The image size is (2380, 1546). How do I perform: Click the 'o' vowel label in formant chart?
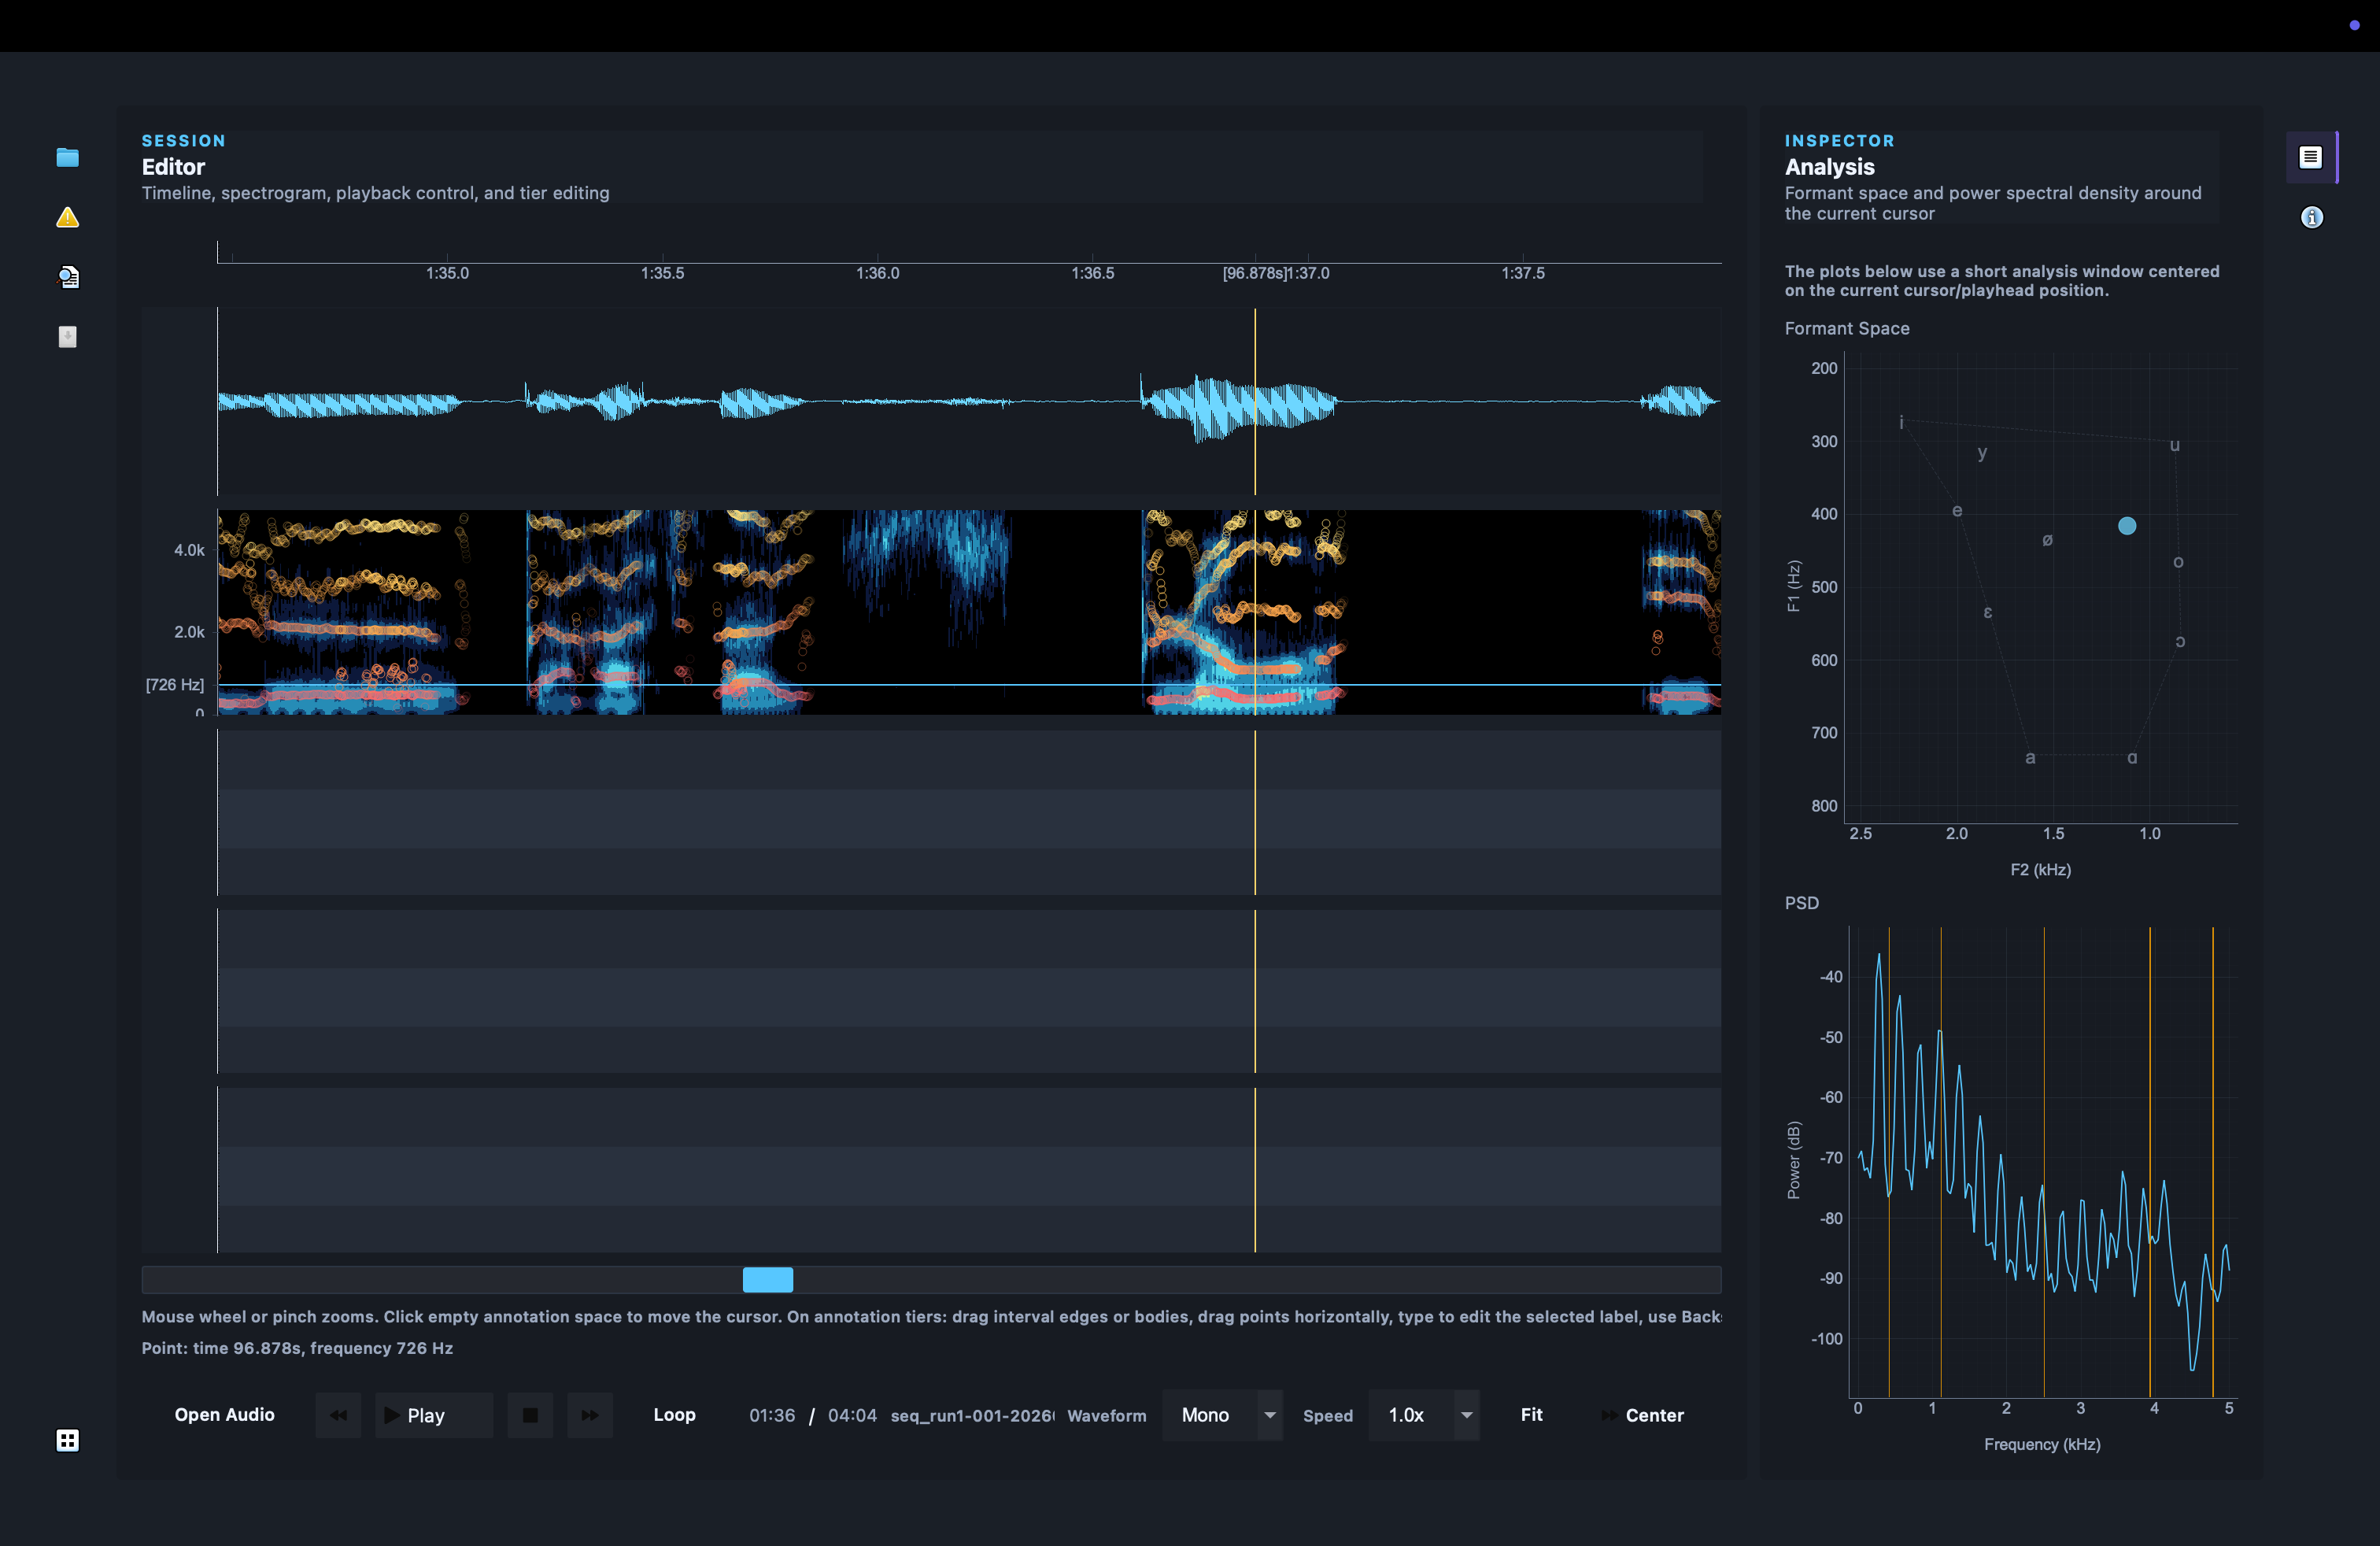[2178, 562]
